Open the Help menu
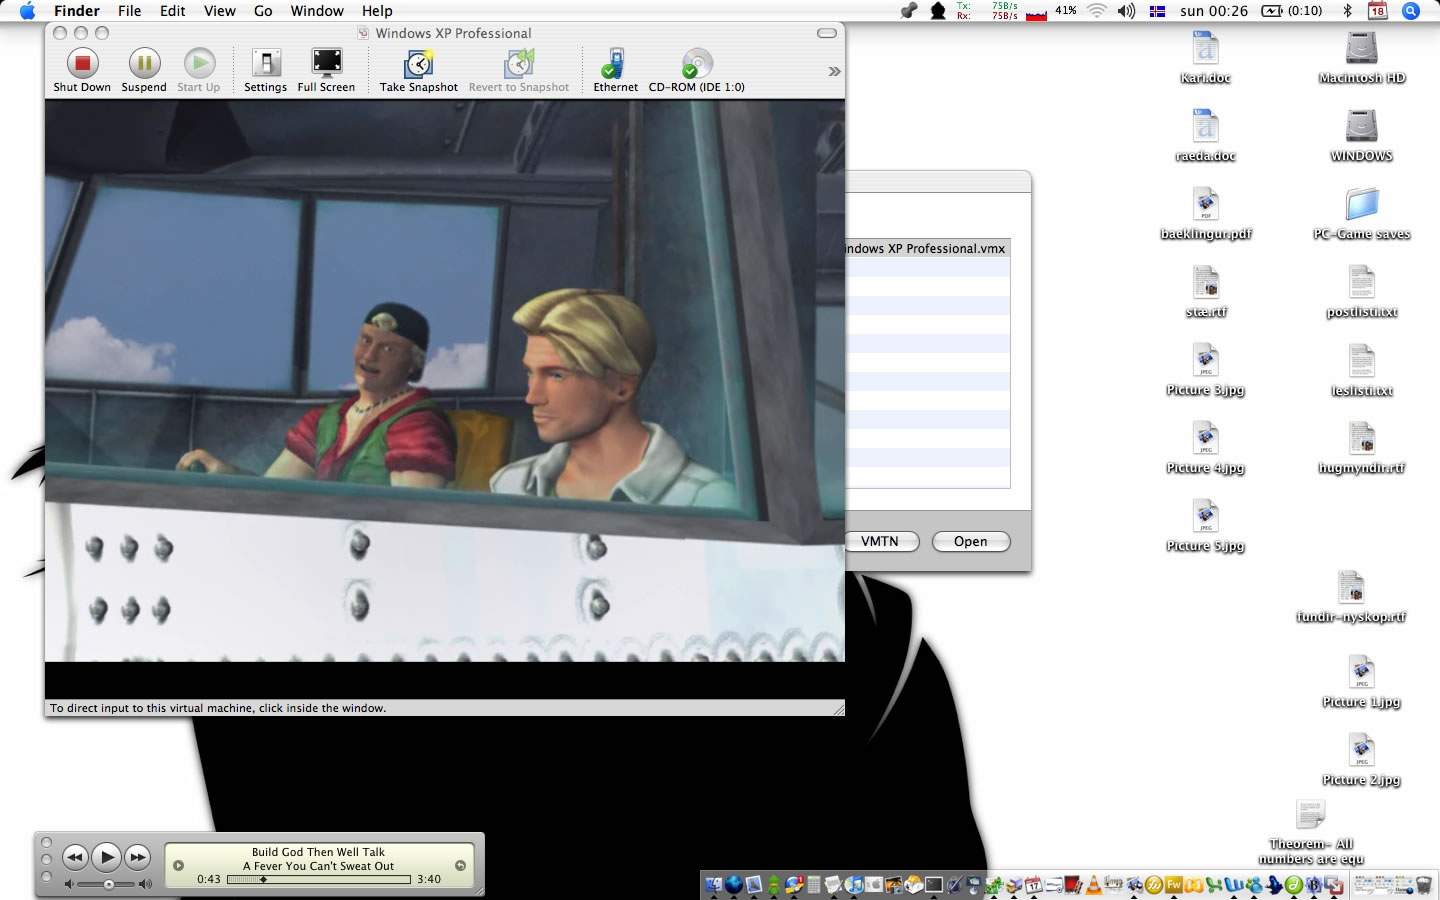Screen dimensions: 1440x900 tap(377, 11)
